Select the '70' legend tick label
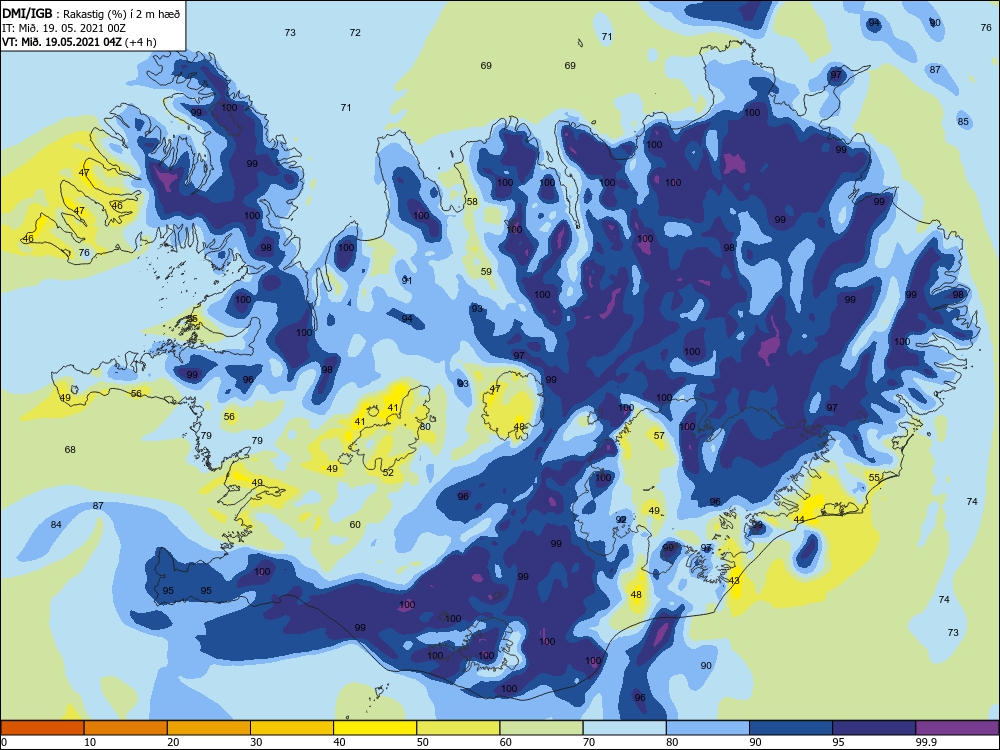1000x750 pixels. [x=589, y=742]
